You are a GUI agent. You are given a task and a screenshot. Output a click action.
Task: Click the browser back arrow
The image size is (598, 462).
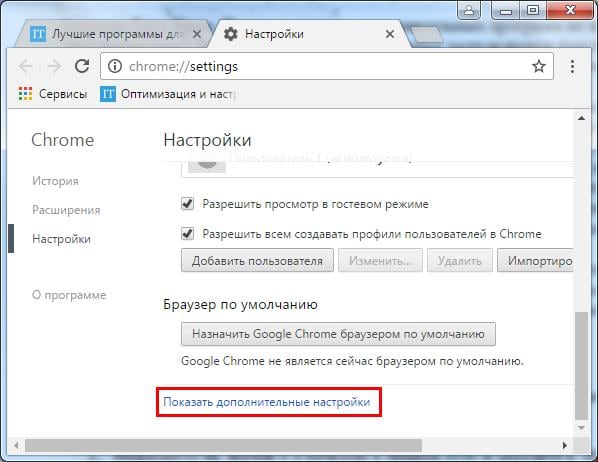[x=26, y=66]
